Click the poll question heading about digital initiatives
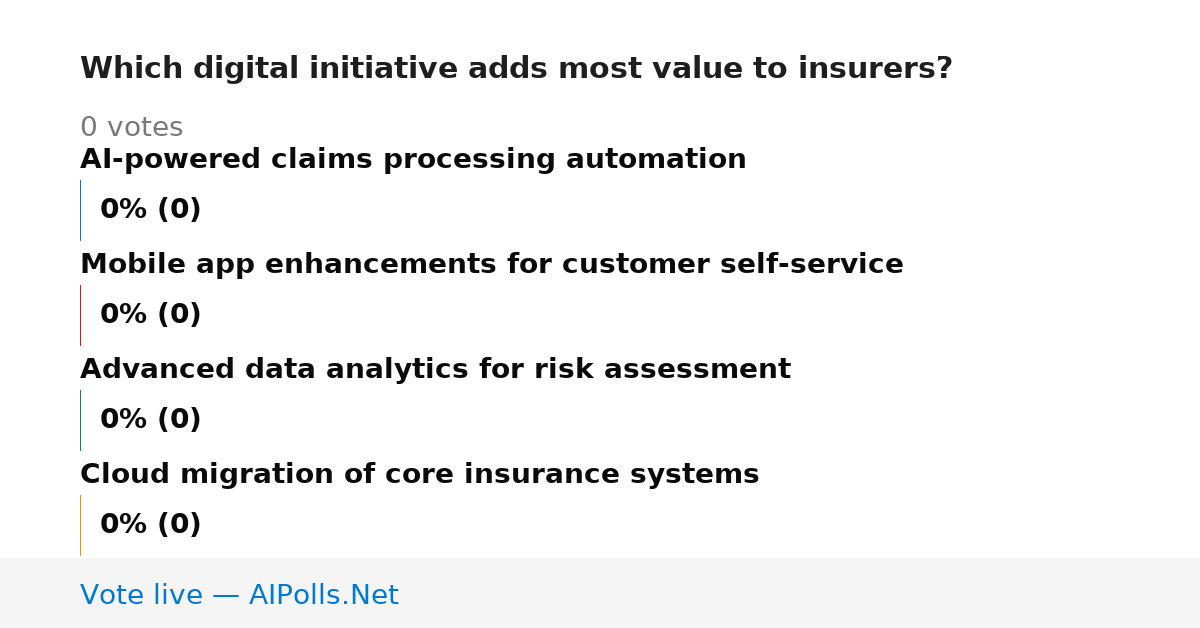The width and height of the screenshot is (1200, 628). click(x=516, y=69)
